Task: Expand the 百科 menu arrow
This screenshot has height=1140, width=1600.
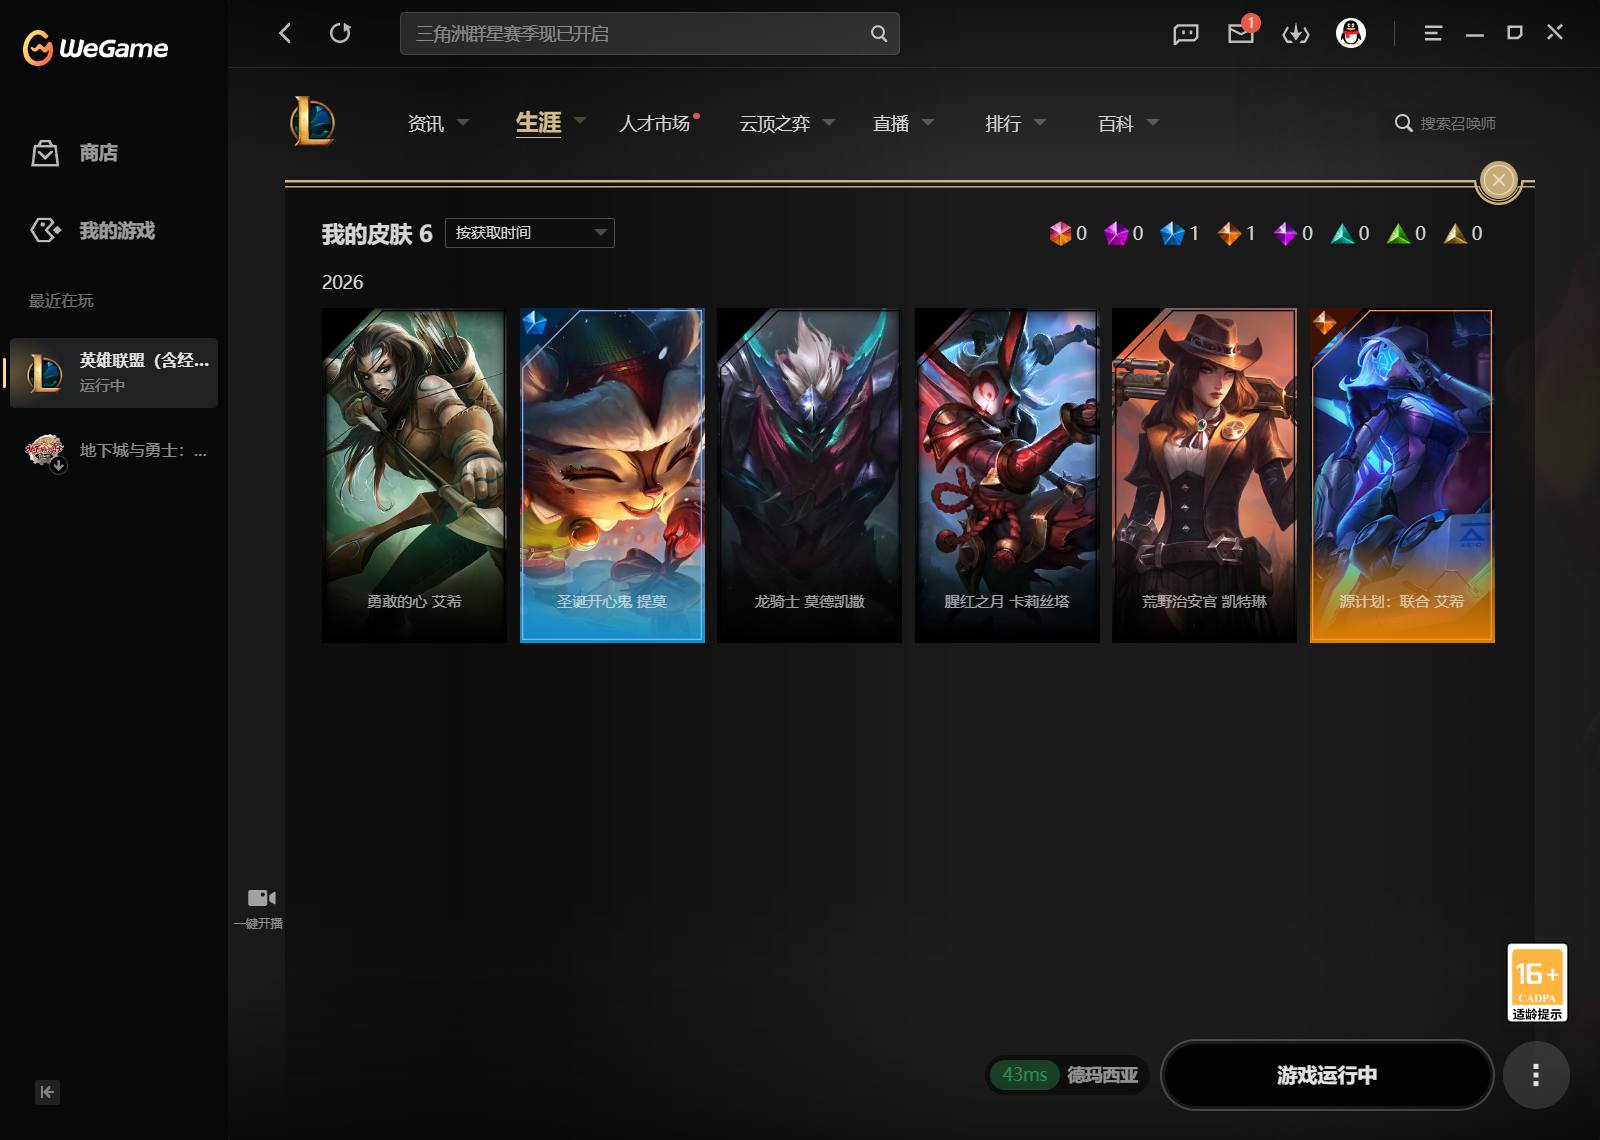Action: click(1153, 122)
